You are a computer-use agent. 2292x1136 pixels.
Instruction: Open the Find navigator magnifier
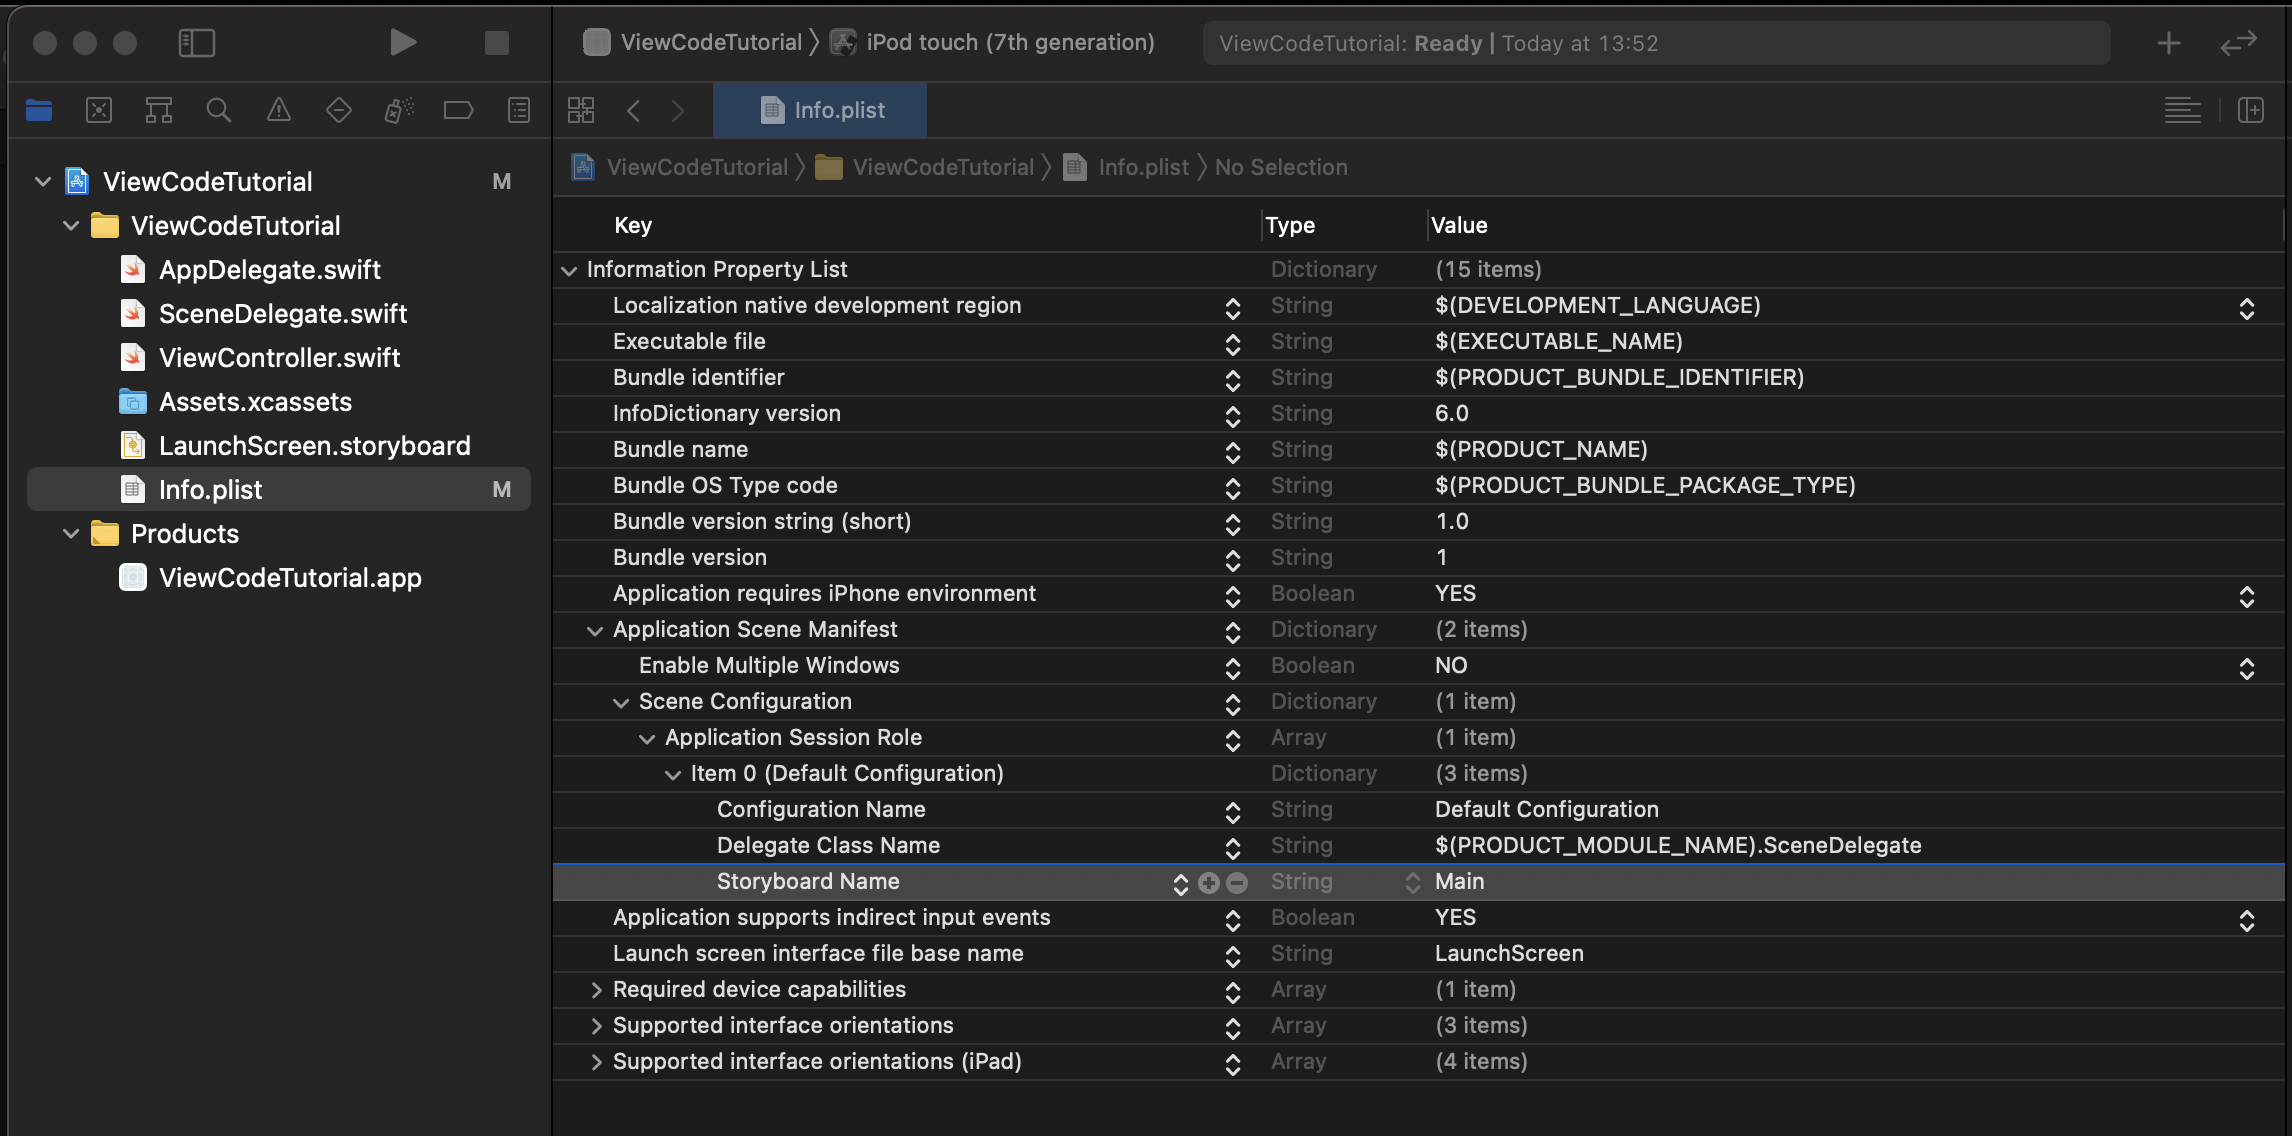coord(219,110)
